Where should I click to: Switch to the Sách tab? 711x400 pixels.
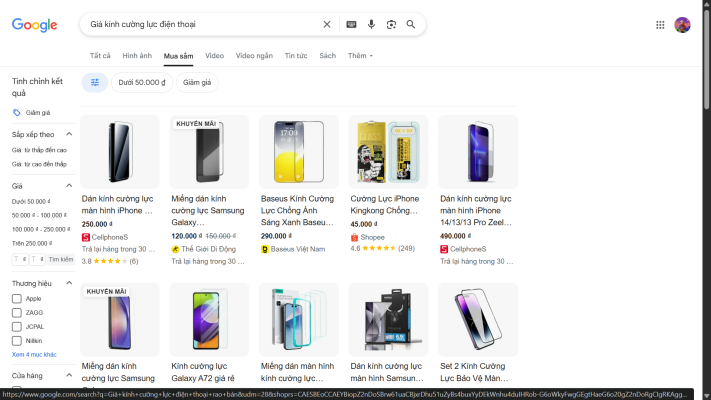coord(327,56)
